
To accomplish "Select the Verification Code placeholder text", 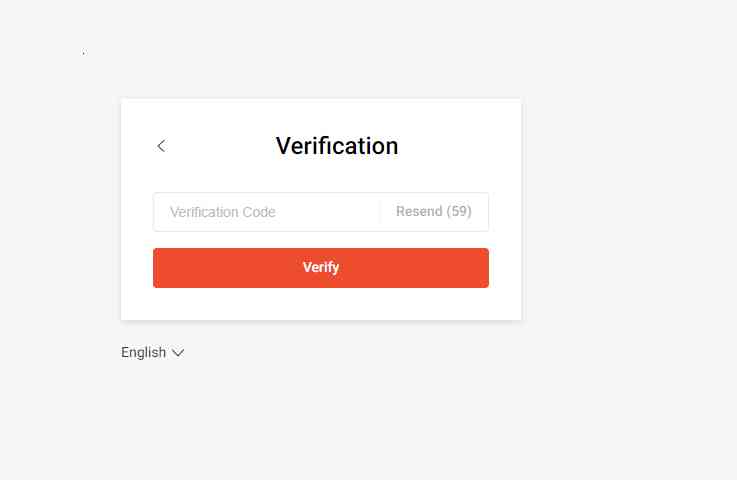I will point(223,212).
